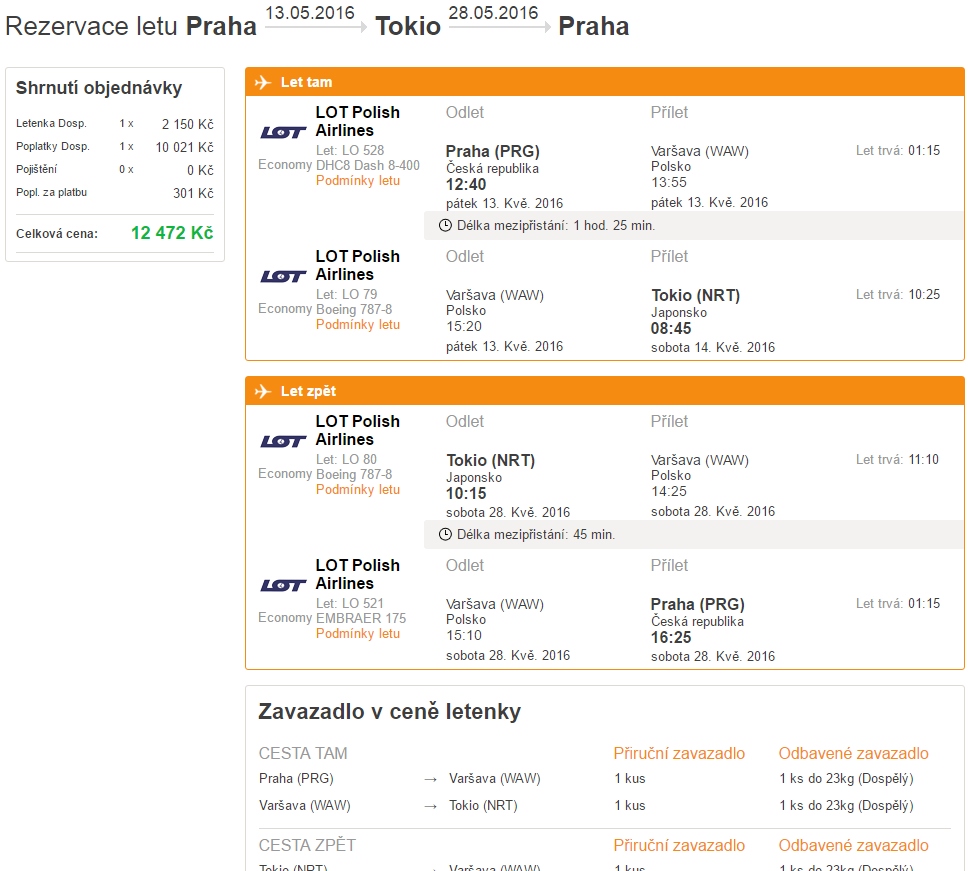This screenshot has height=871, width=968.
Task: Click Délka mezipřistání: 45 min. text
Action: click(x=536, y=535)
